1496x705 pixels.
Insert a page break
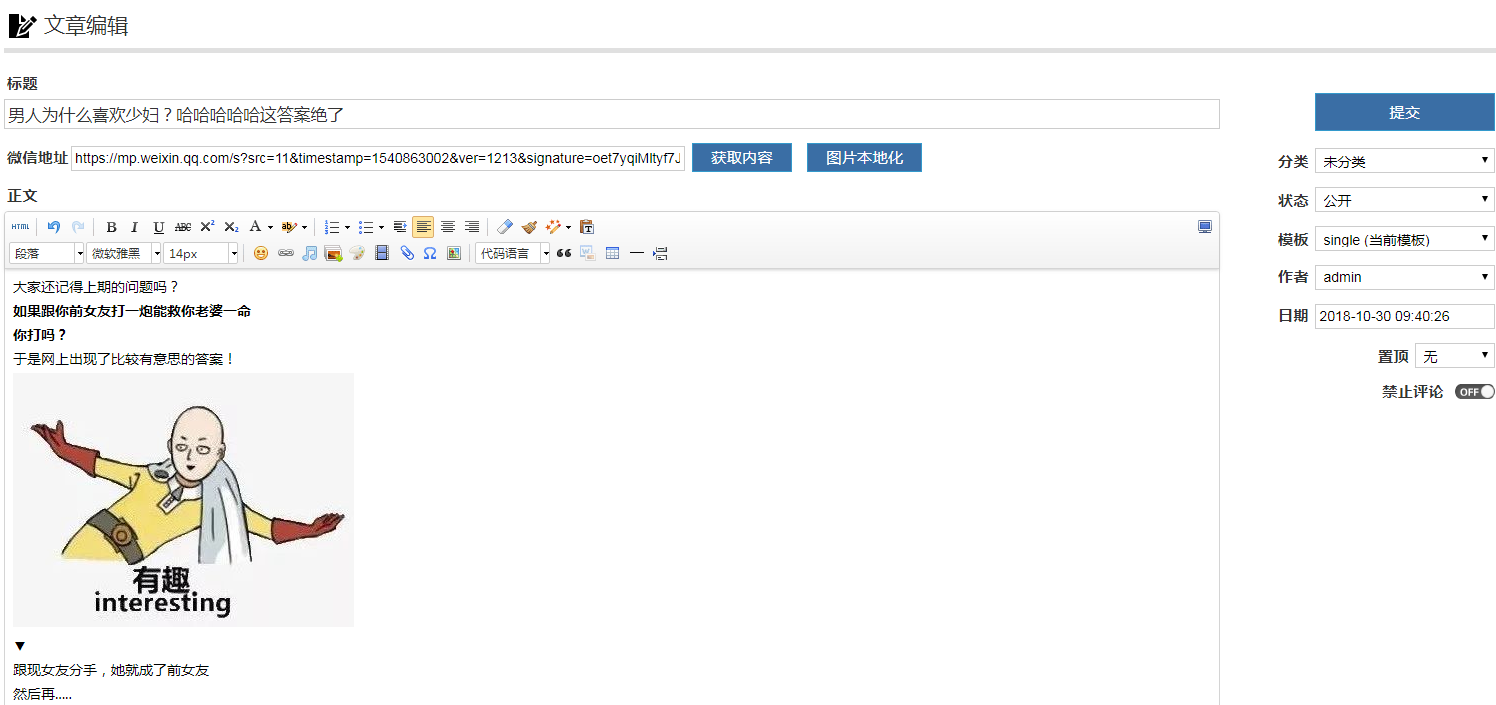(x=660, y=253)
